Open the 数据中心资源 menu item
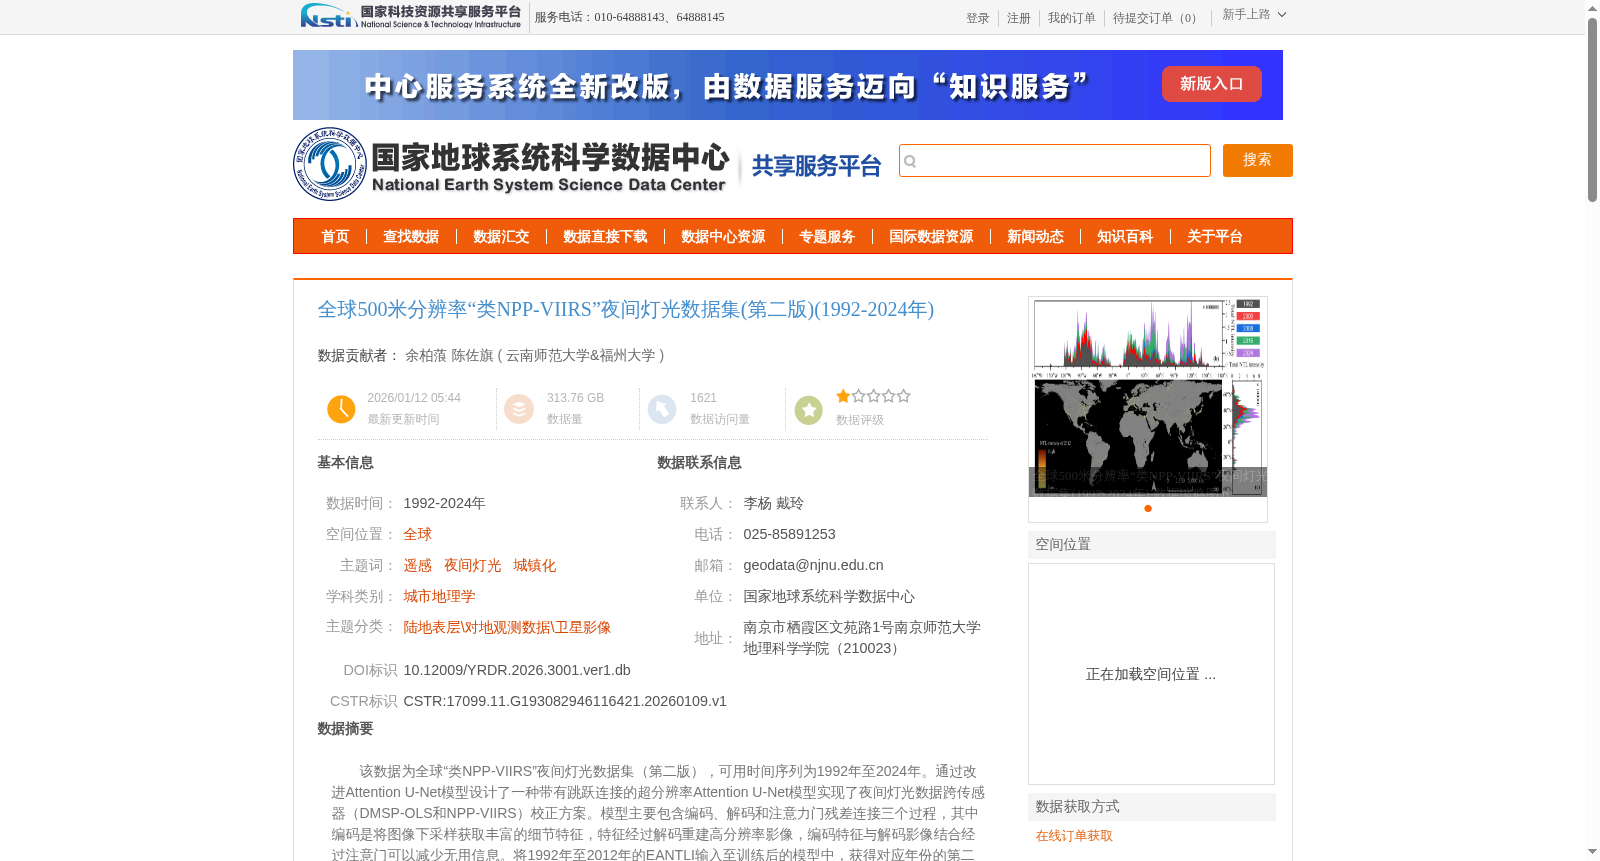The width and height of the screenshot is (1600, 861). (x=723, y=237)
